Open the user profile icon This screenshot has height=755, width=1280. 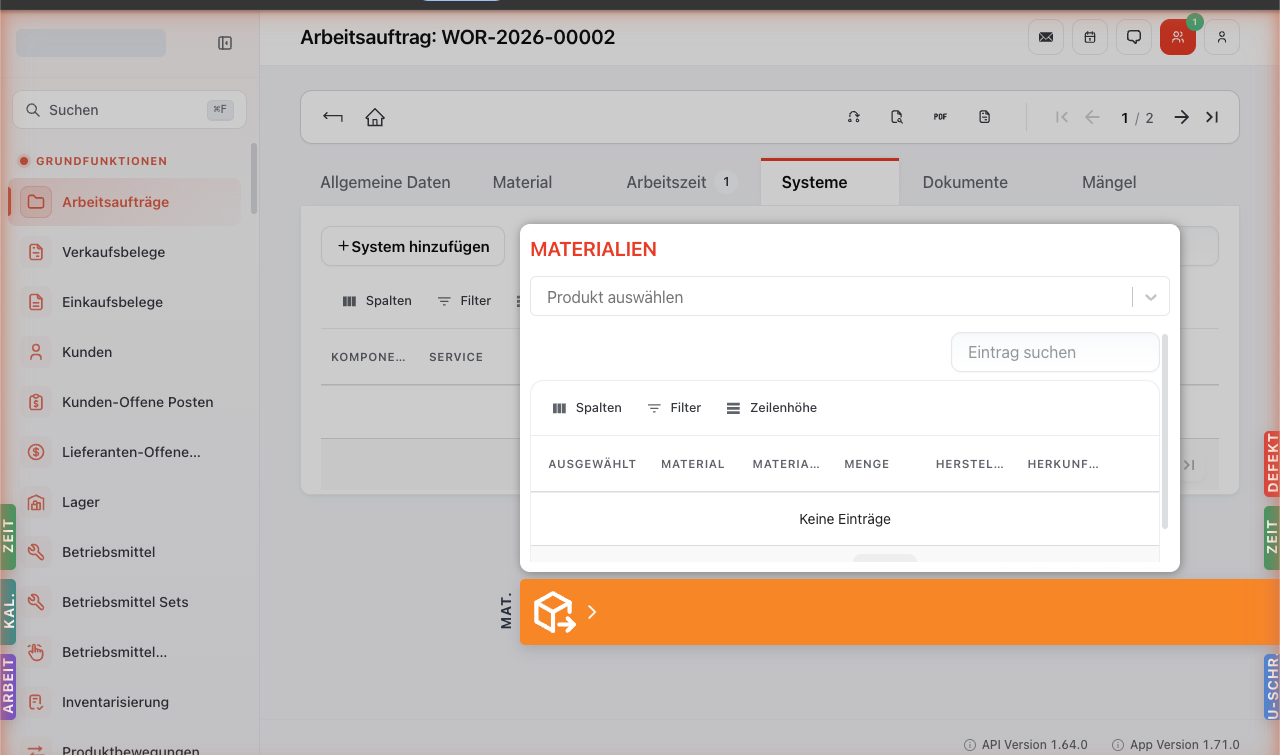click(x=1222, y=37)
